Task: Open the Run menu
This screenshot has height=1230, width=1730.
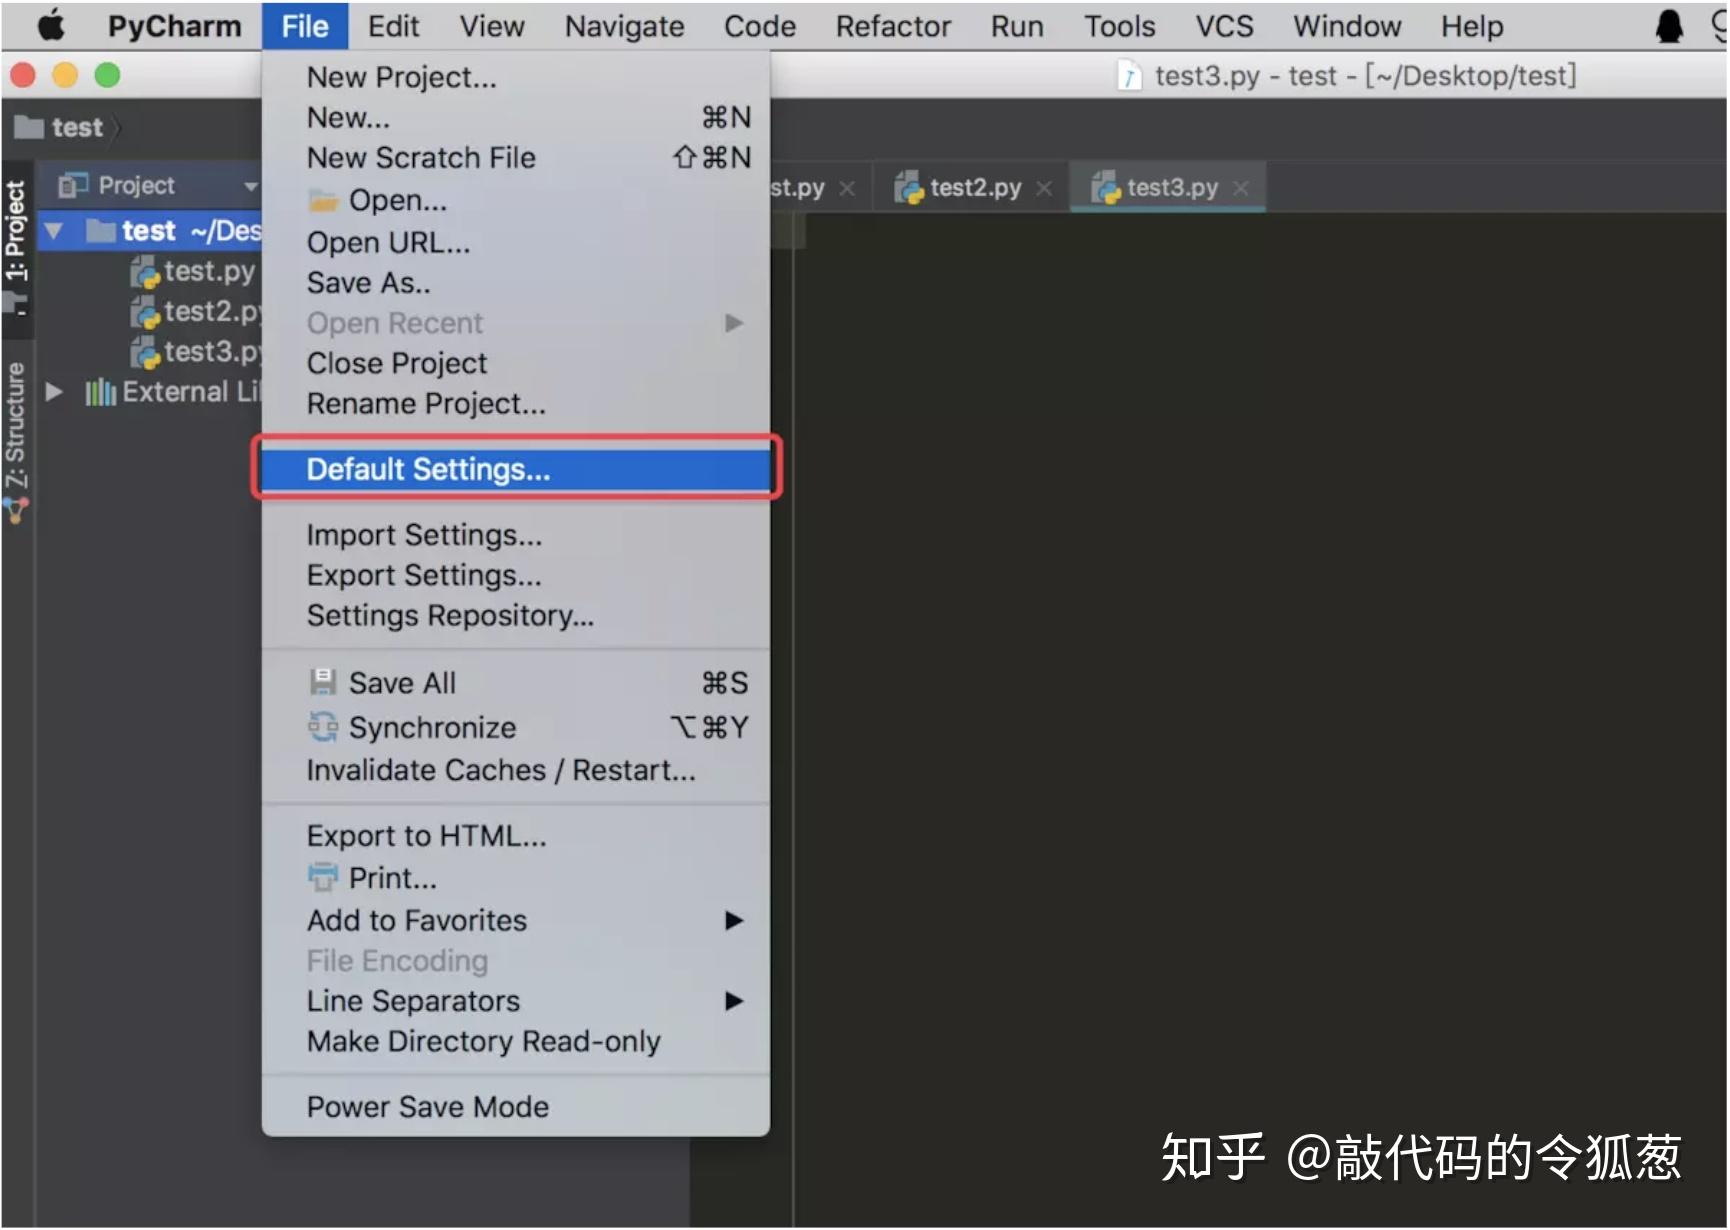Action: [1016, 26]
